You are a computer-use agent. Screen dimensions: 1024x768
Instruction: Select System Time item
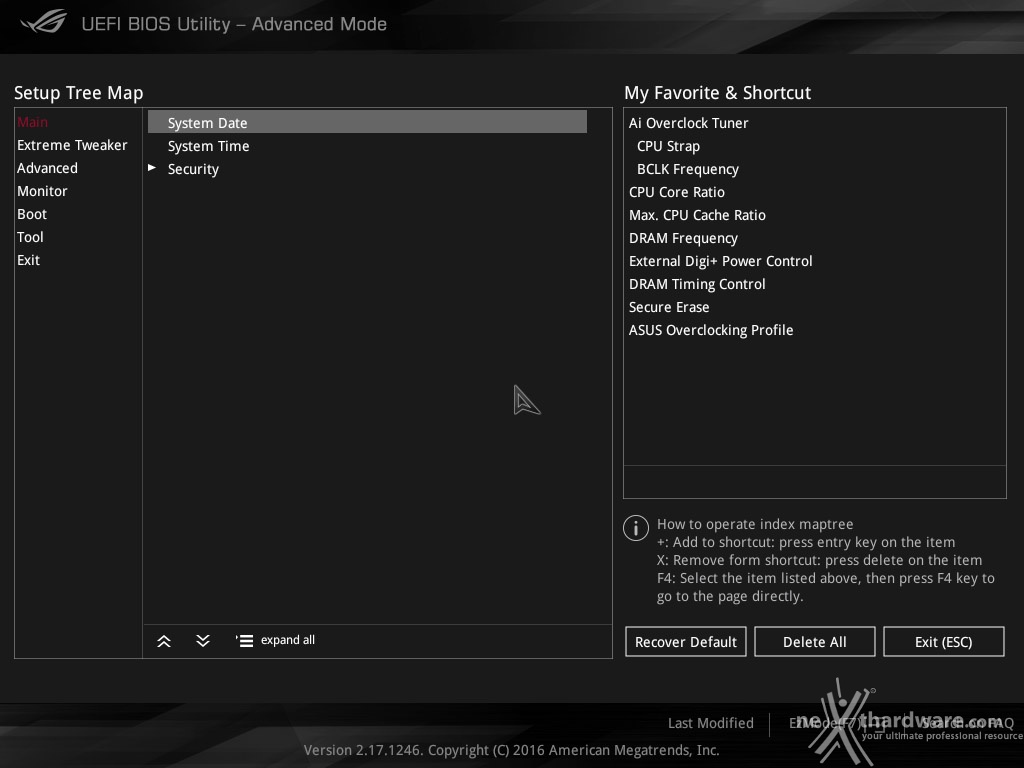[208, 146]
